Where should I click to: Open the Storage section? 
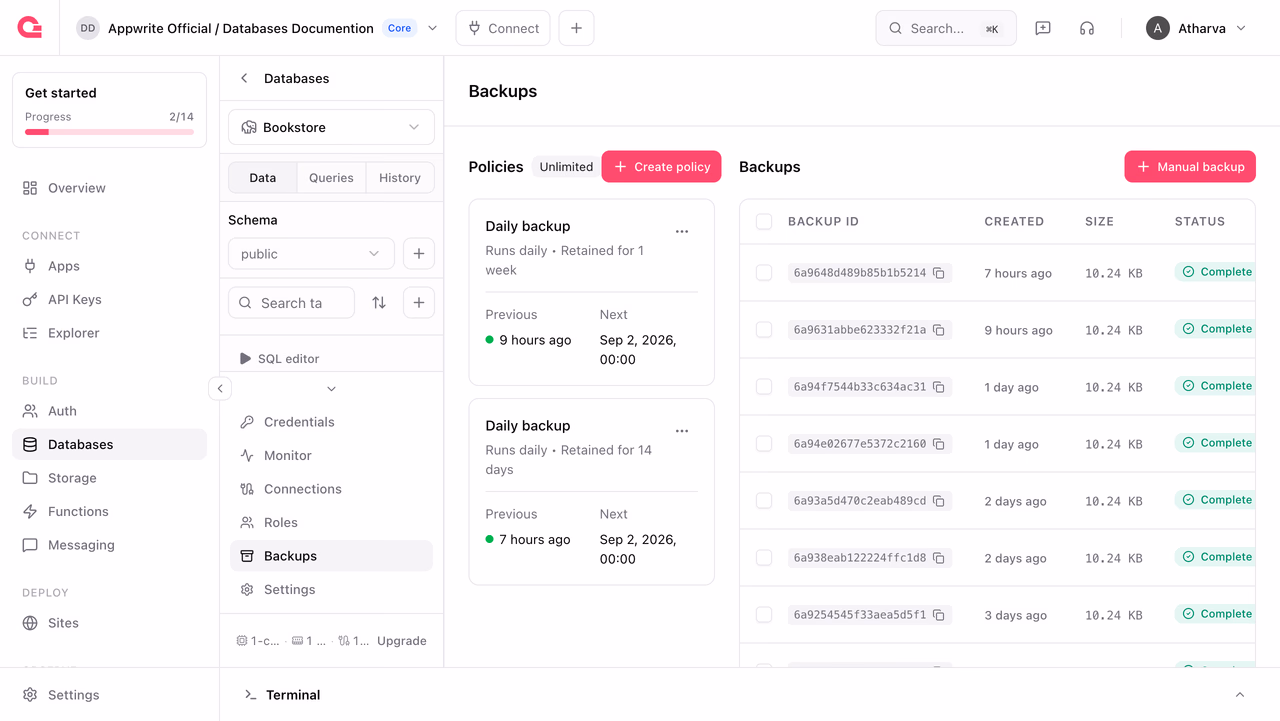109,478
